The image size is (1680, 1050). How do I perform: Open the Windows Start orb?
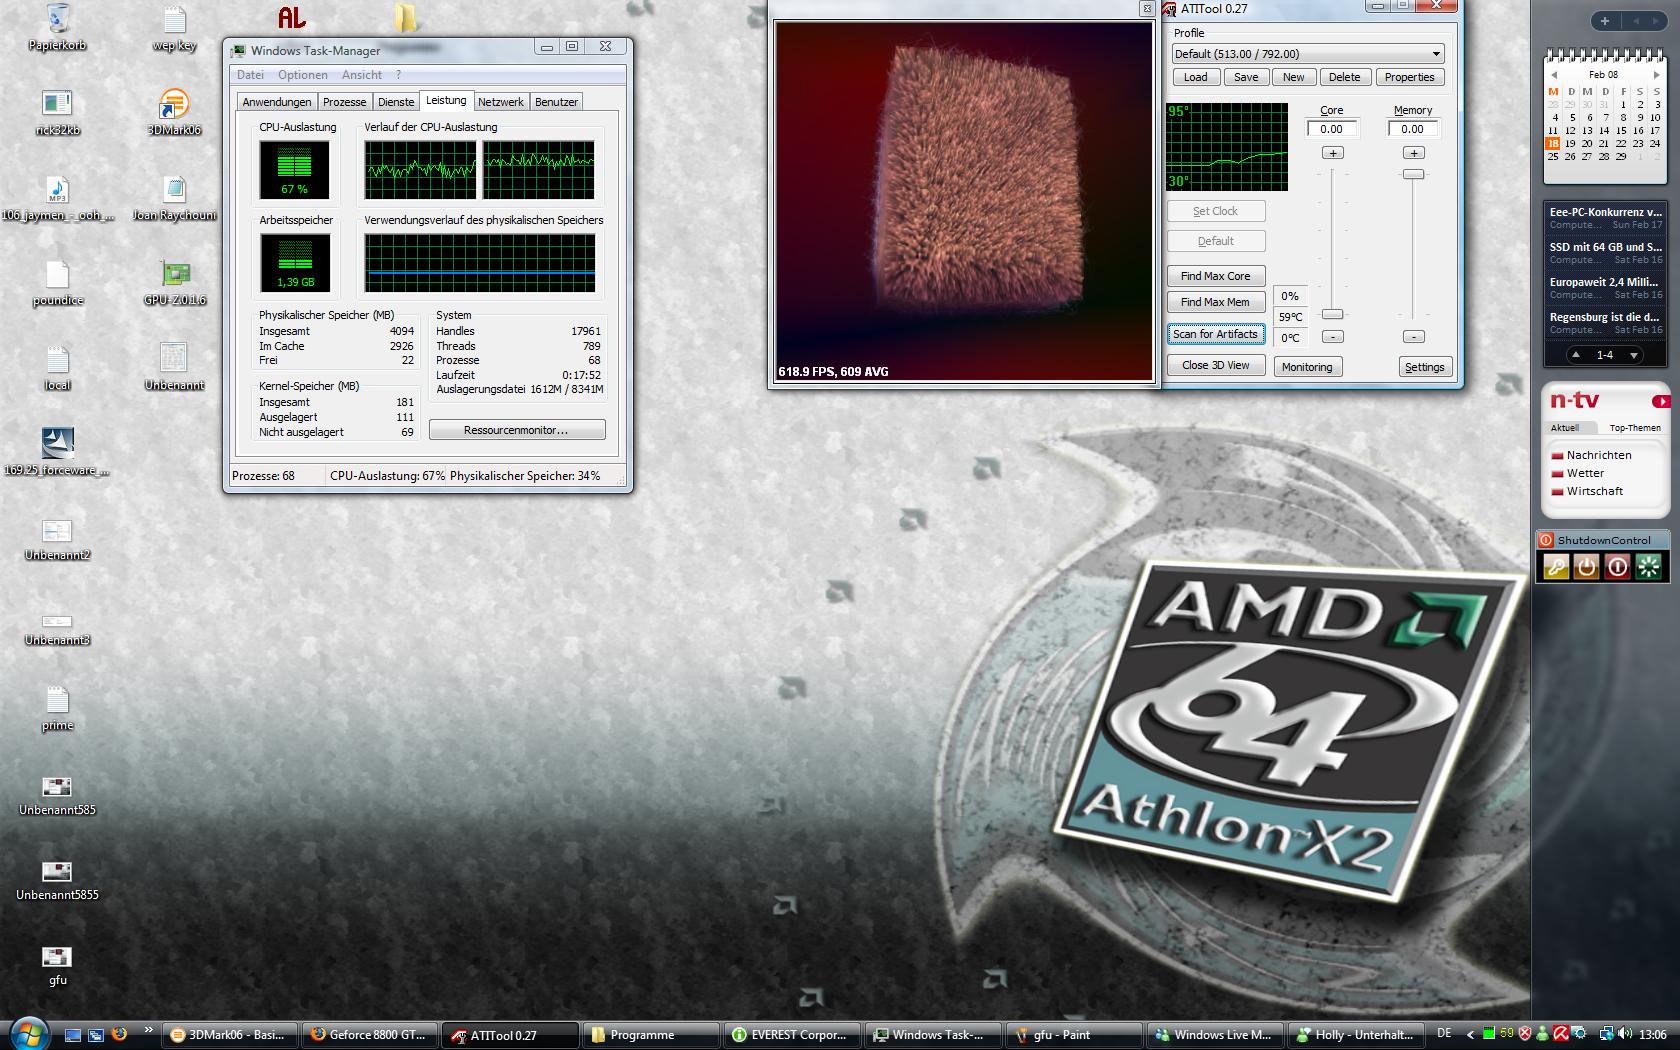[x=28, y=1033]
